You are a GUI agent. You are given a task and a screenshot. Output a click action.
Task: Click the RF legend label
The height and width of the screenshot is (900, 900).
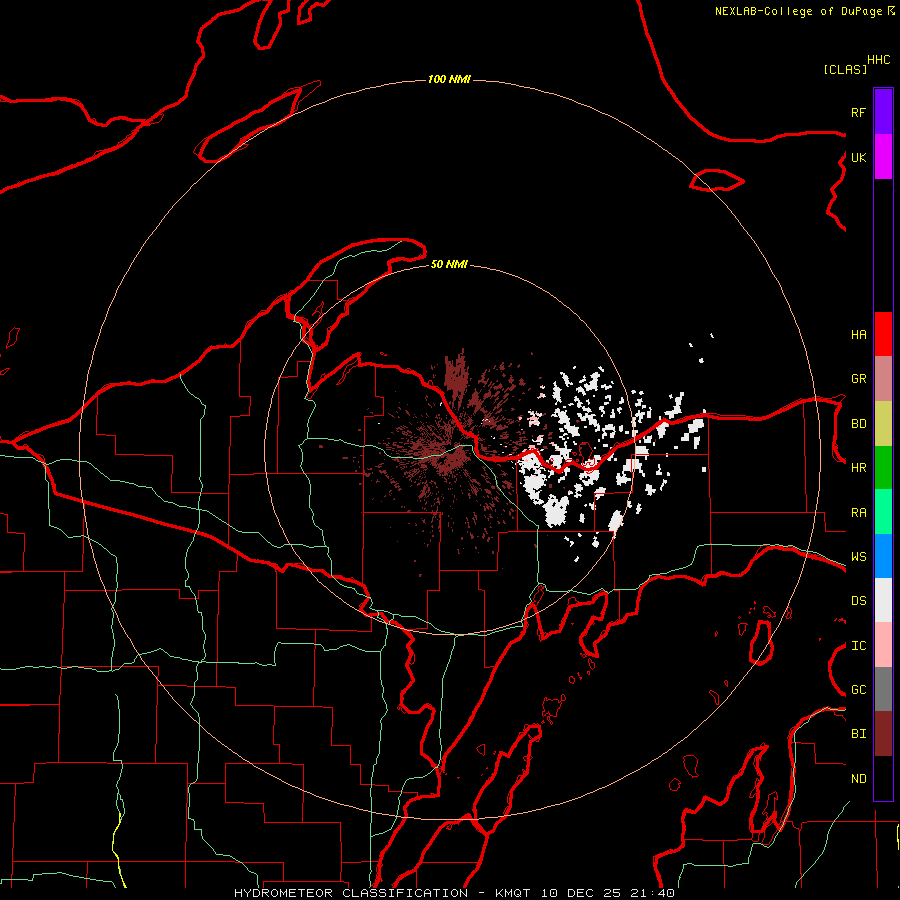pos(858,112)
